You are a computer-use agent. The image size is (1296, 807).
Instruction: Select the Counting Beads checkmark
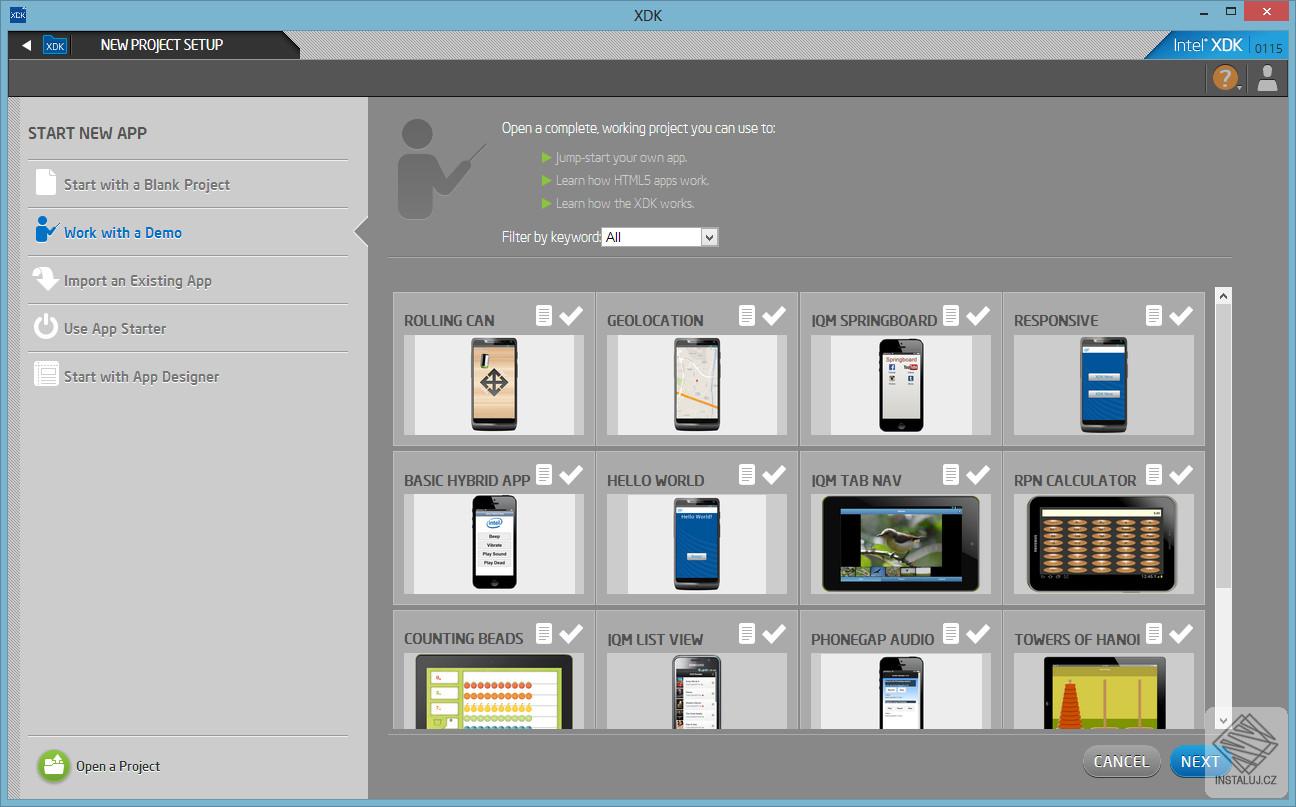(x=571, y=633)
